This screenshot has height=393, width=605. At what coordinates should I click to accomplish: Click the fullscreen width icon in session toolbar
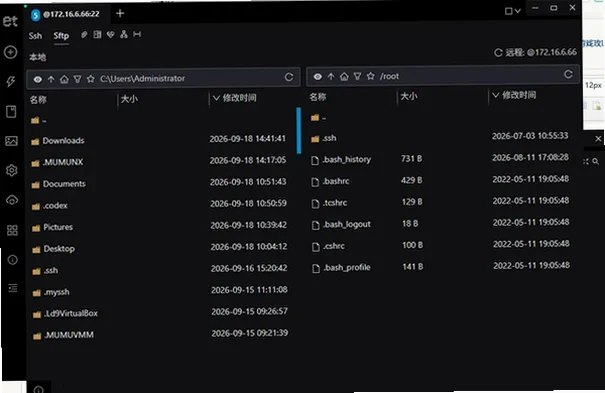pyautogui.click(x=137, y=34)
